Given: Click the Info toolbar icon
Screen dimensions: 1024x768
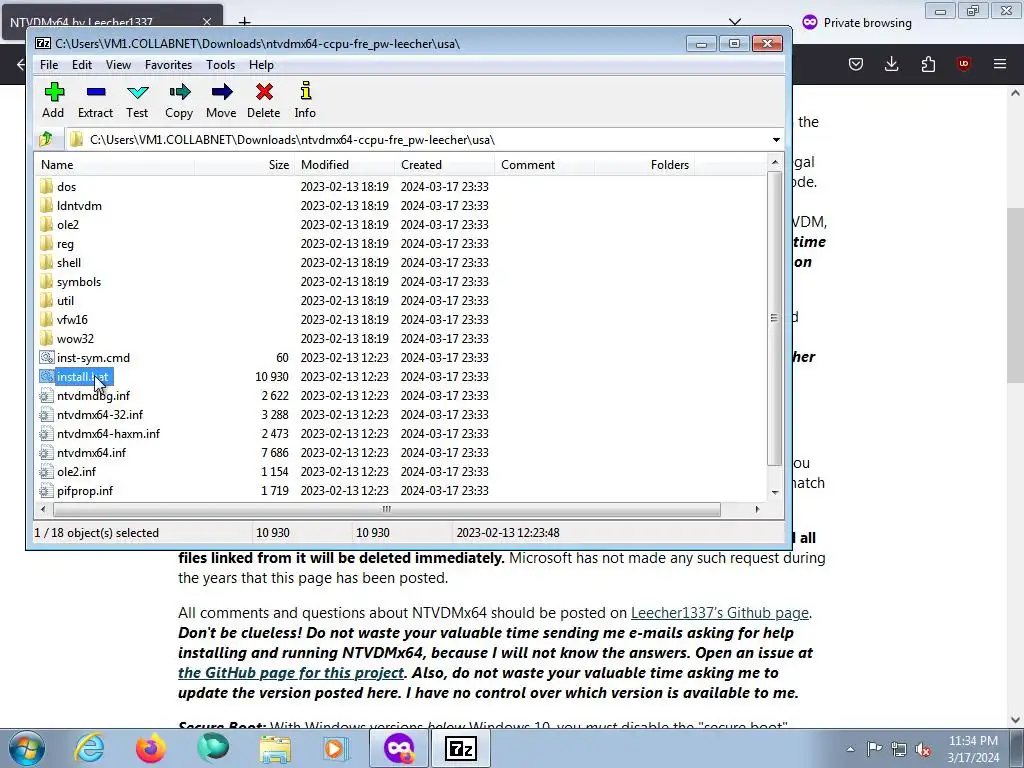Looking at the screenshot, I should tap(305, 91).
